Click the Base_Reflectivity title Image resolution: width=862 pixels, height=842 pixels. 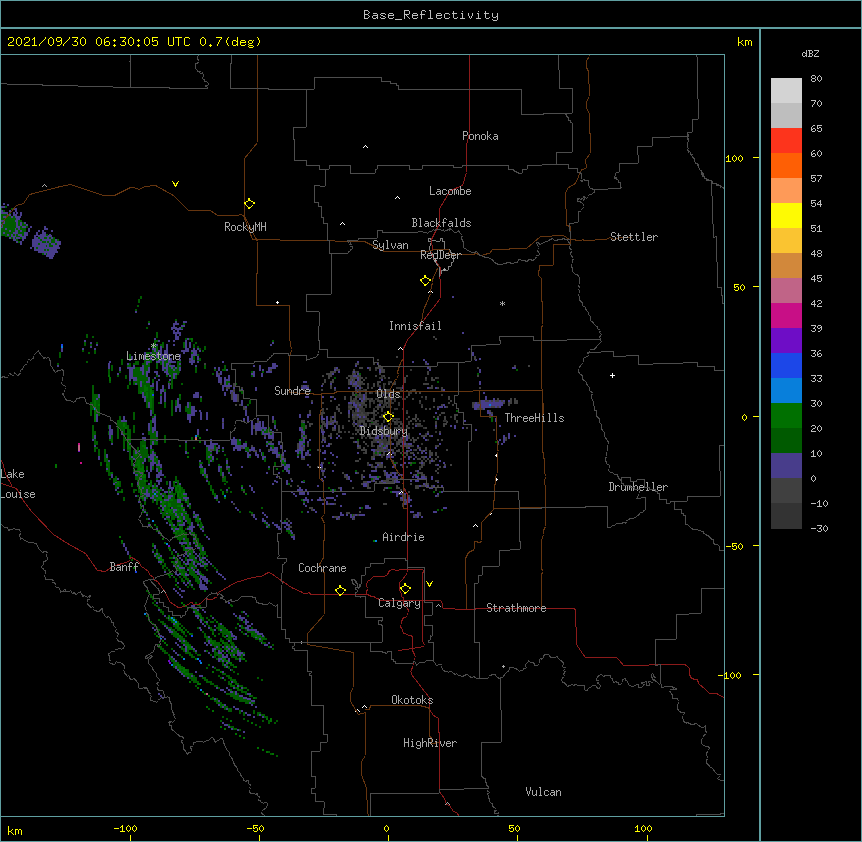coord(431,15)
